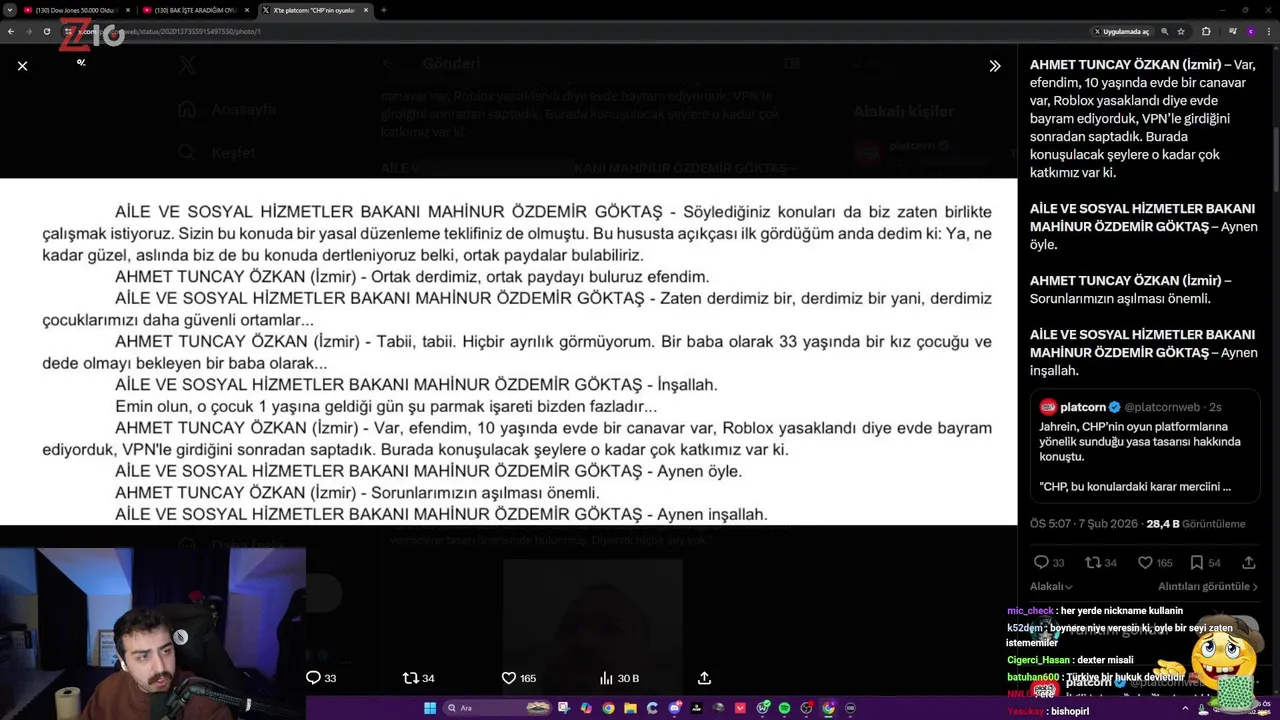Click the reply icon with 33 in the sidebar
Screen dimensions: 1280x720
[1041, 562]
